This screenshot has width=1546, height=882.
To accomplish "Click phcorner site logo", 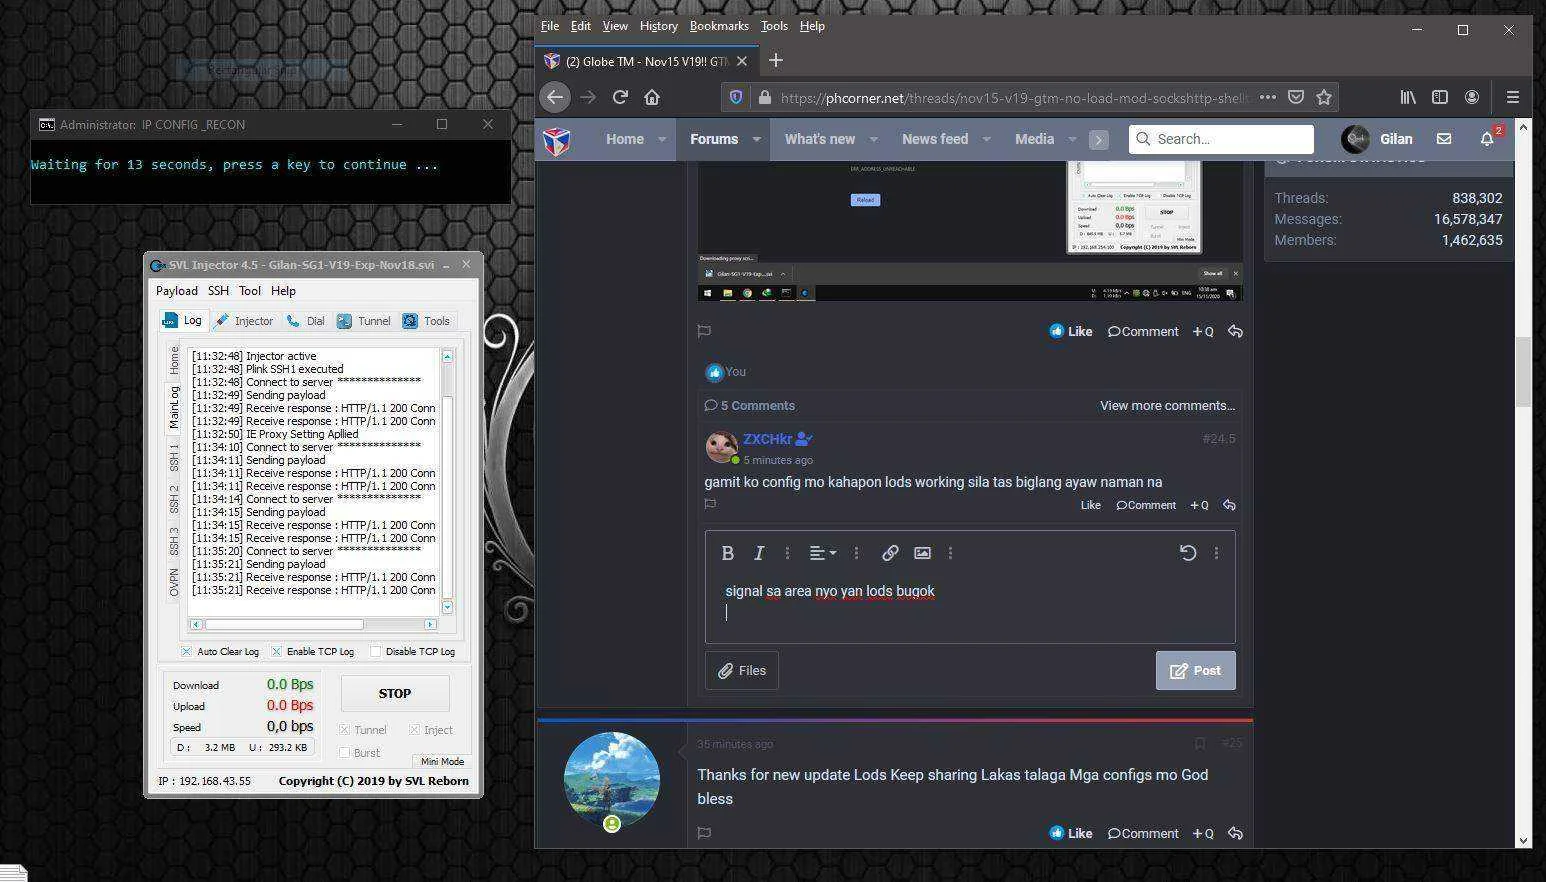I will (x=557, y=140).
